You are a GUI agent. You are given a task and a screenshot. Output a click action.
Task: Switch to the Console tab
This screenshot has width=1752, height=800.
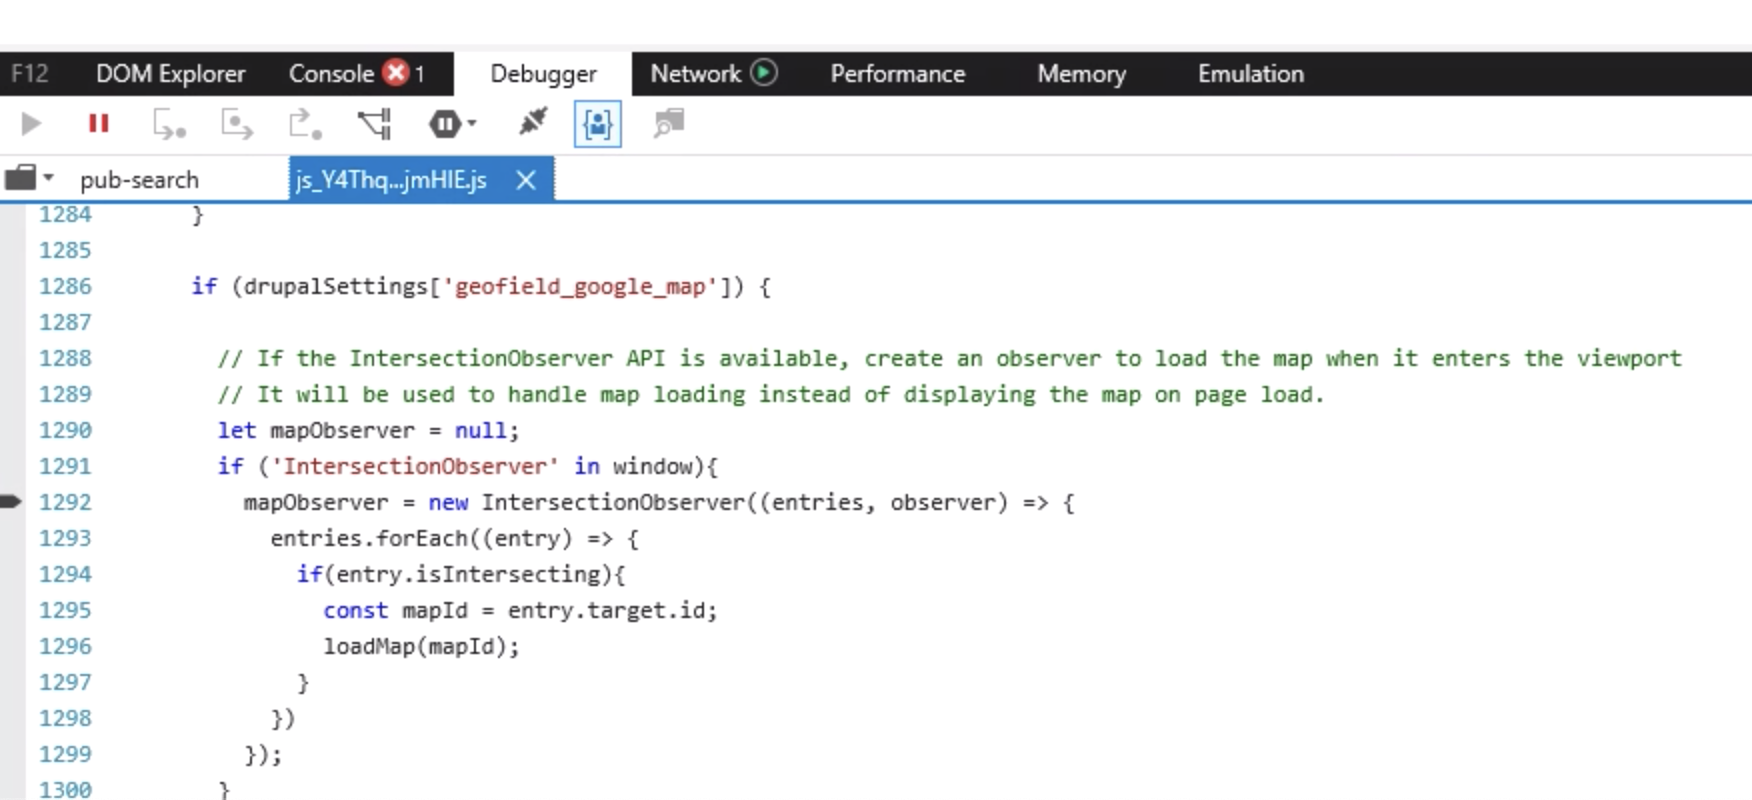[x=330, y=74]
